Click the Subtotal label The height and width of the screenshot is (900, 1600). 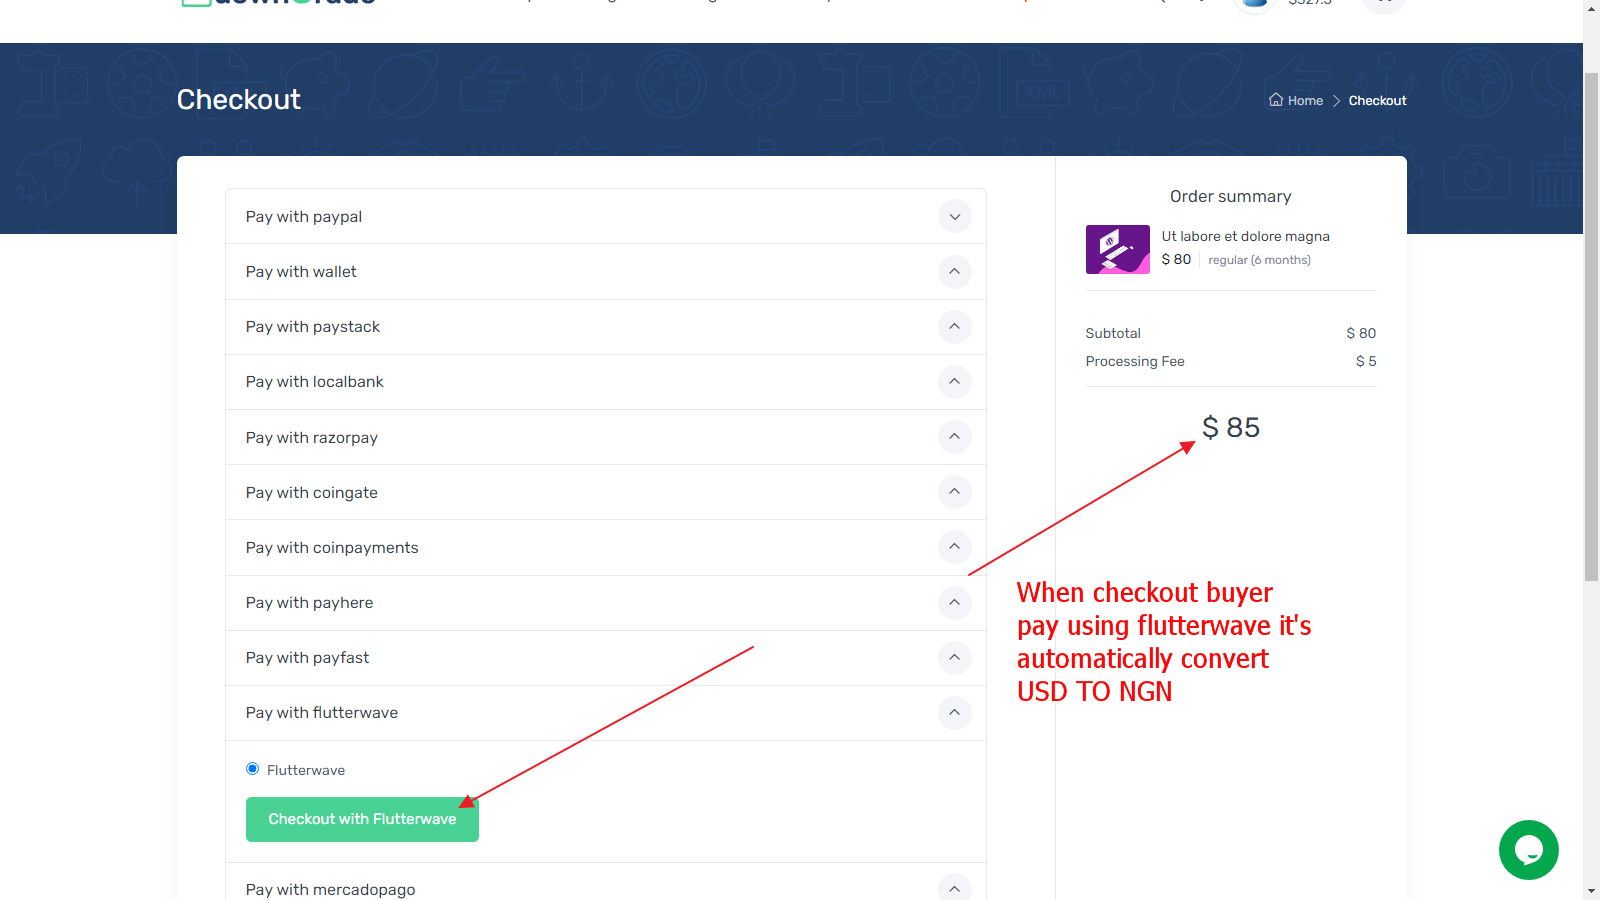tap(1113, 334)
